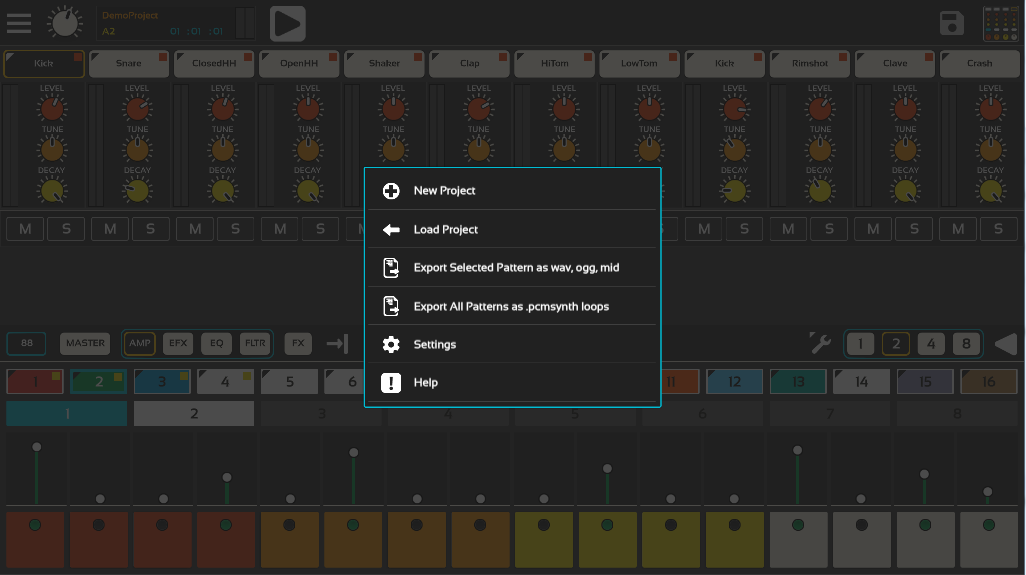
Task: Select the Rimshot instrument tab
Action: coord(809,63)
